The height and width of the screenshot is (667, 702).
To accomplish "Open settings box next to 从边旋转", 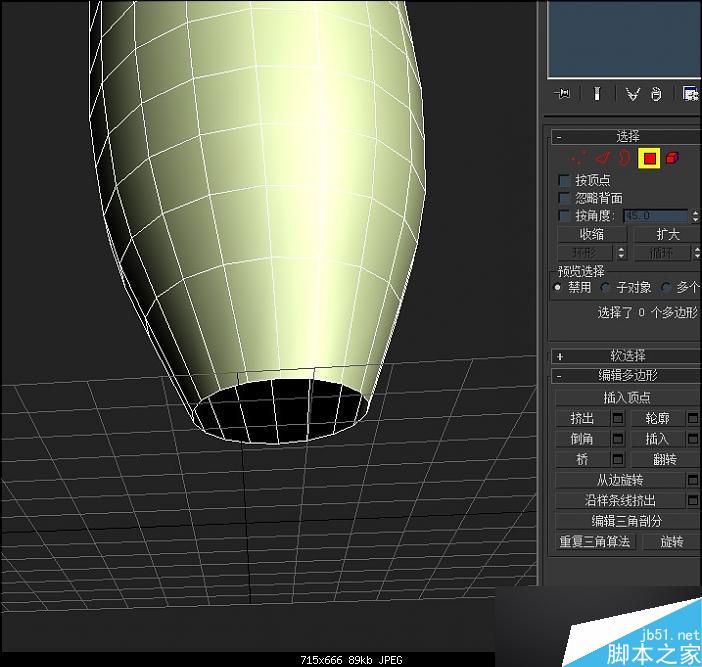I will click(693, 480).
